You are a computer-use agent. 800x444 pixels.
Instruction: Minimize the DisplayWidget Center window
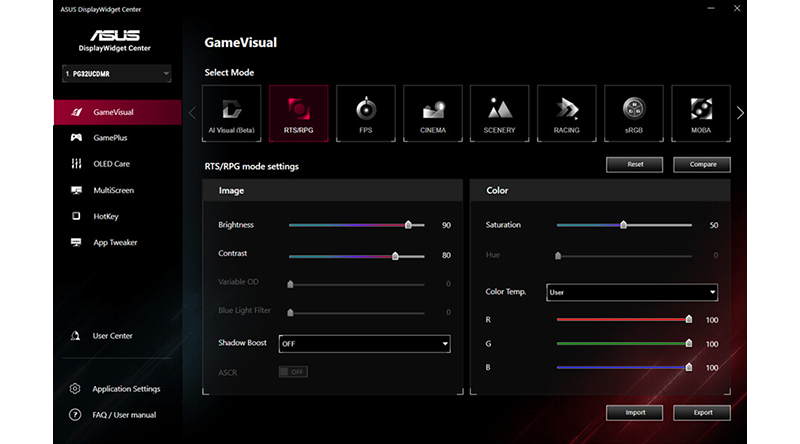tap(711, 9)
